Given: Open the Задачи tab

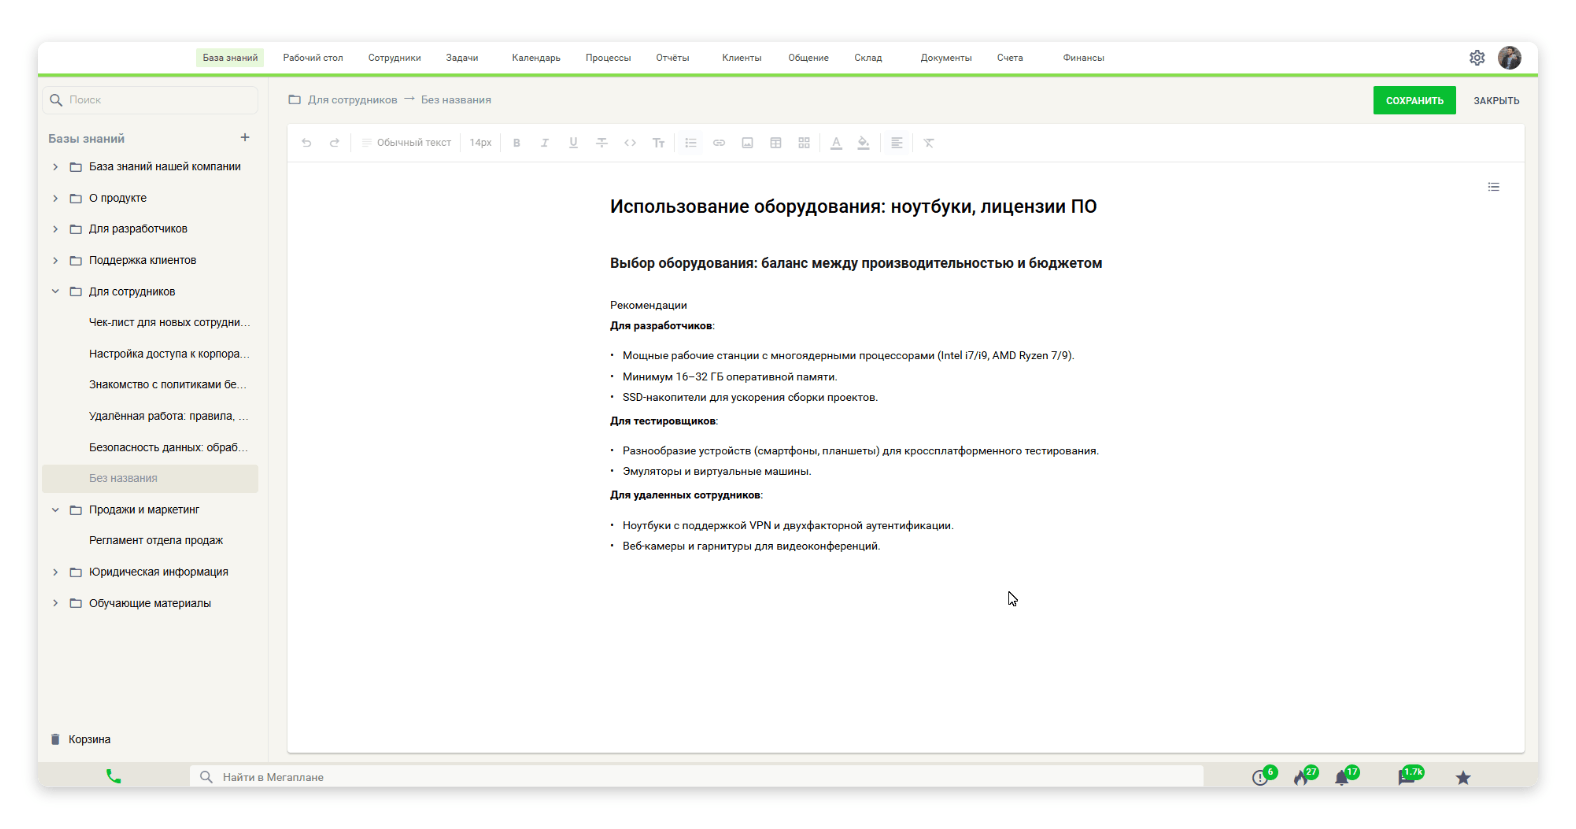Looking at the screenshot, I should (462, 58).
